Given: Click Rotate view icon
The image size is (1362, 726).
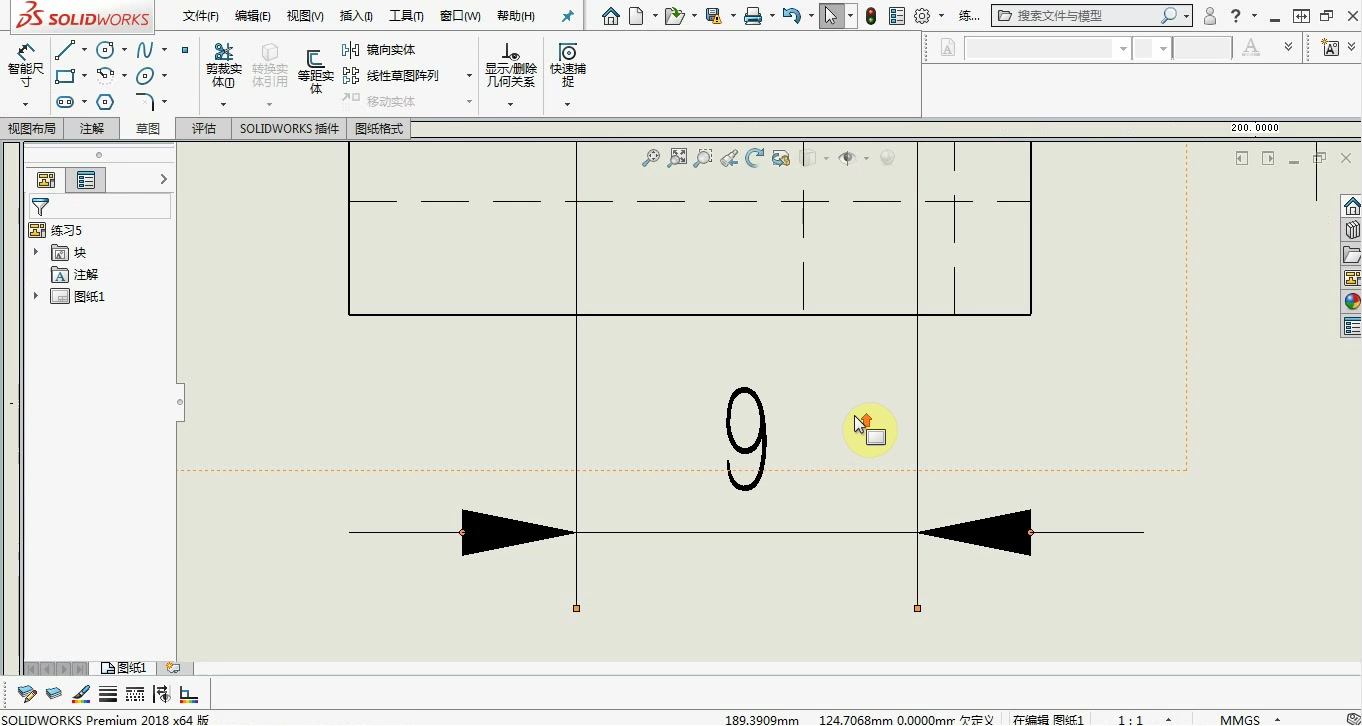Looking at the screenshot, I should [755, 158].
